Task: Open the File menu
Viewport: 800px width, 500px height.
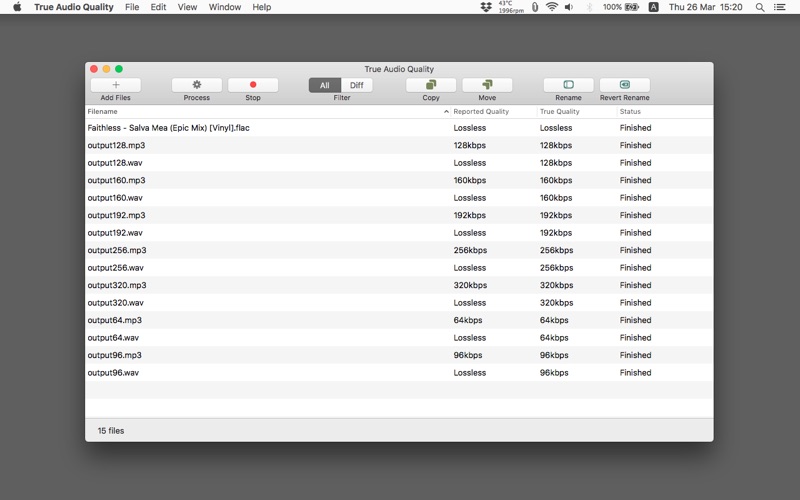Action: coord(132,7)
